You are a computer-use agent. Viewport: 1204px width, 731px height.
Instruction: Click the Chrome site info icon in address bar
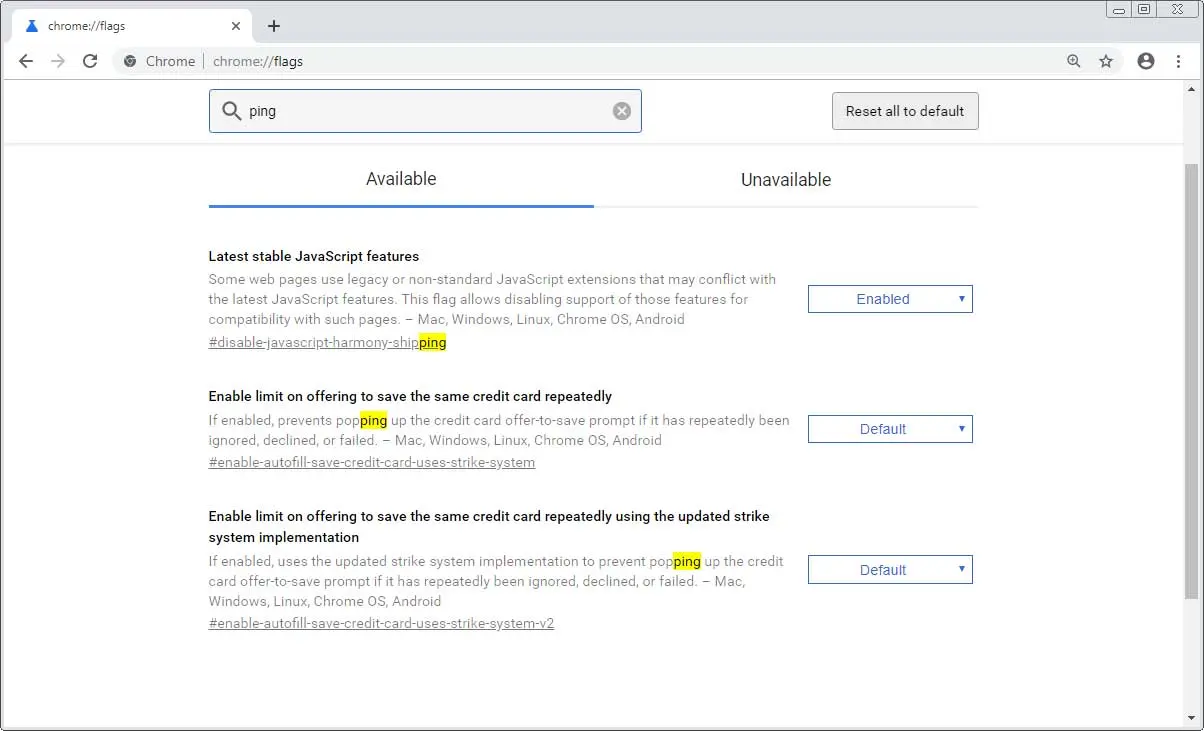(130, 61)
